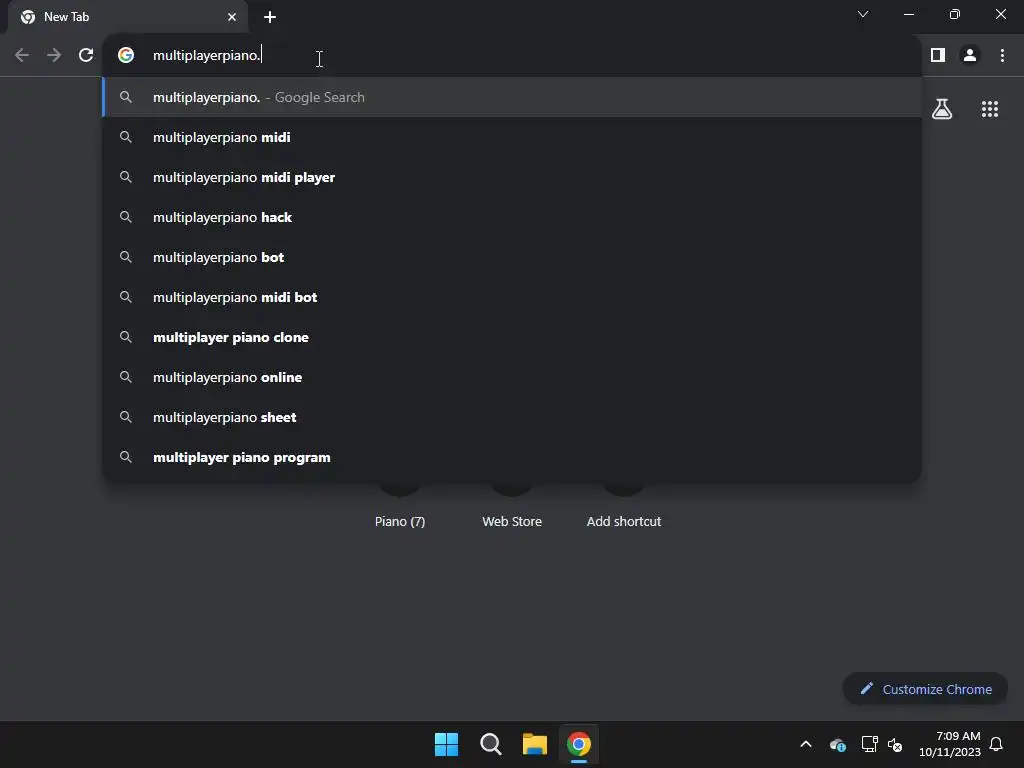The image size is (1024, 768).
Task: Click the back navigation arrow
Action: (22, 56)
